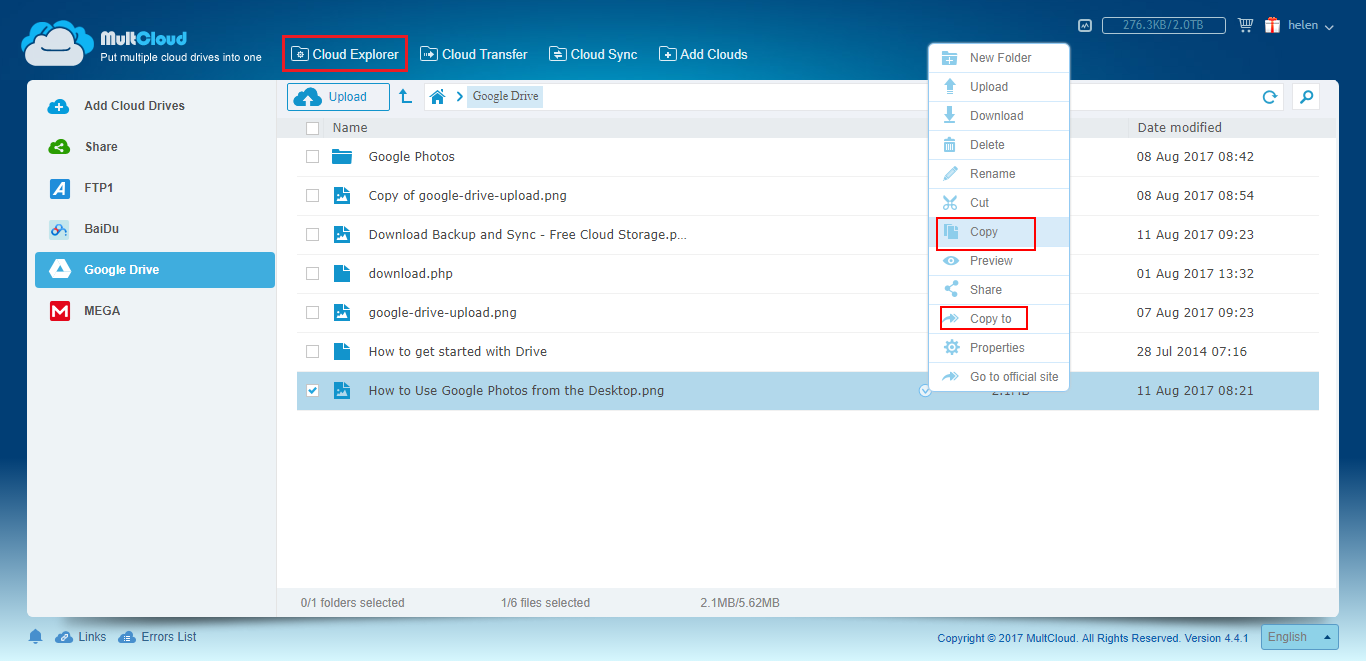Open How to get started with Drive
The height and width of the screenshot is (662, 1366).
tap(458, 352)
